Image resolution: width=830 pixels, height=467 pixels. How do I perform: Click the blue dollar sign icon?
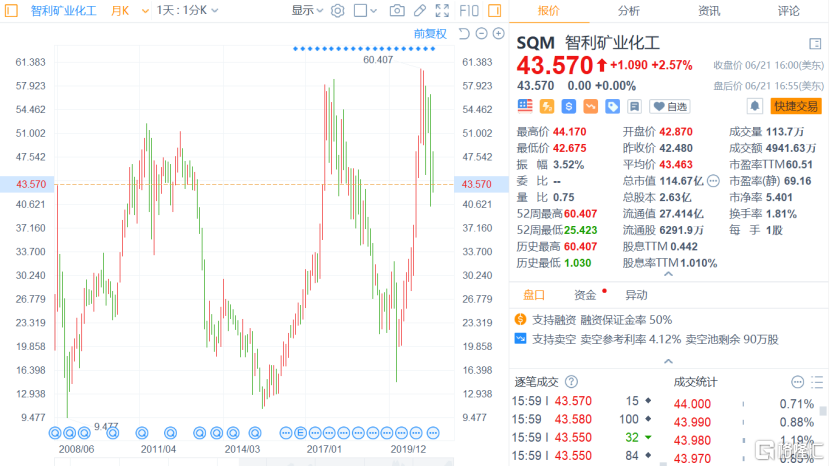[569, 106]
